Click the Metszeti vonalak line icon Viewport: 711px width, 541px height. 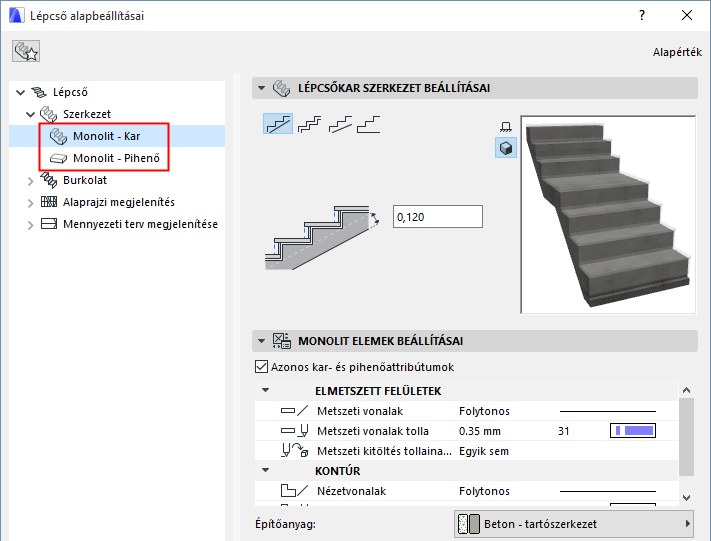(x=294, y=411)
